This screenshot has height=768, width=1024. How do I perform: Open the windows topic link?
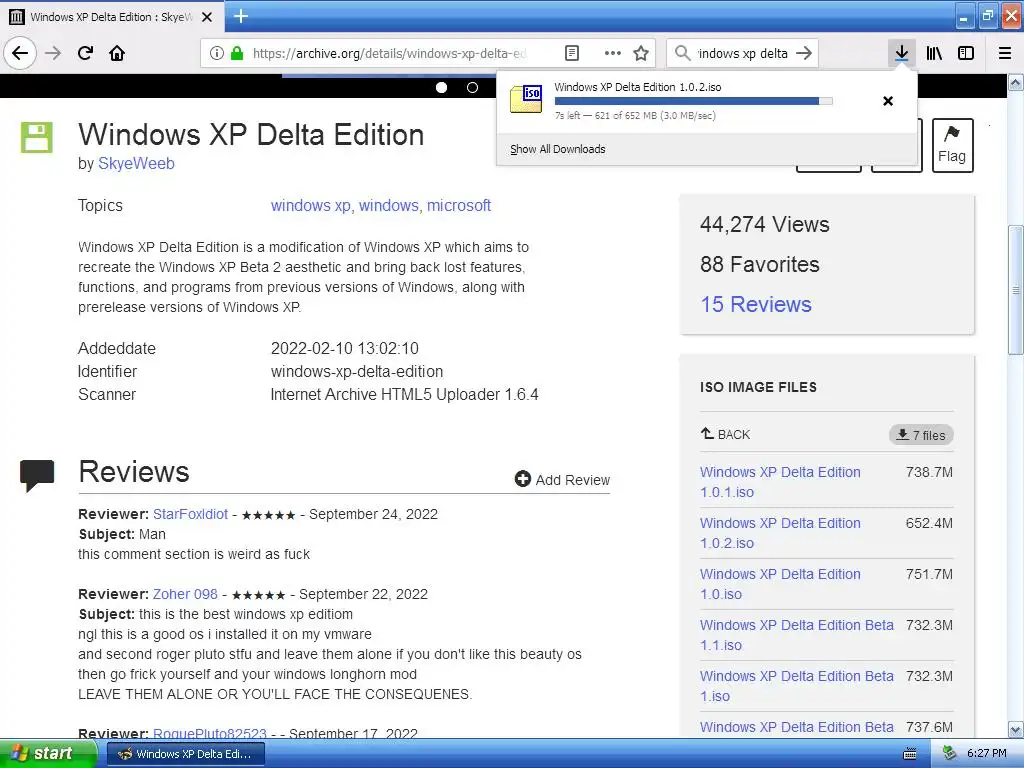pyautogui.click(x=389, y=205)
